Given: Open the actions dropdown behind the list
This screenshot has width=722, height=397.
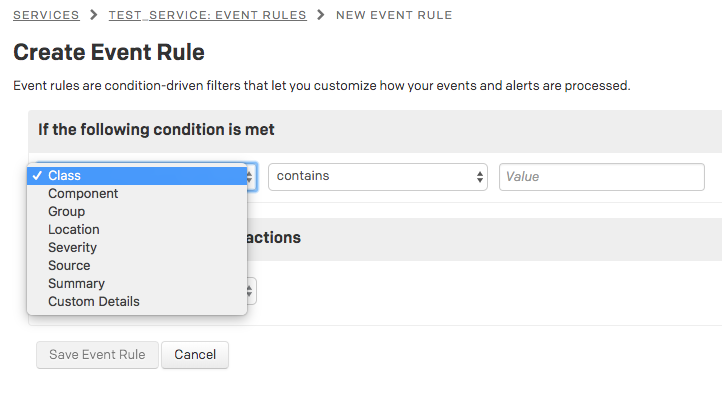Looking at the screenshot, I should point(251,291).
